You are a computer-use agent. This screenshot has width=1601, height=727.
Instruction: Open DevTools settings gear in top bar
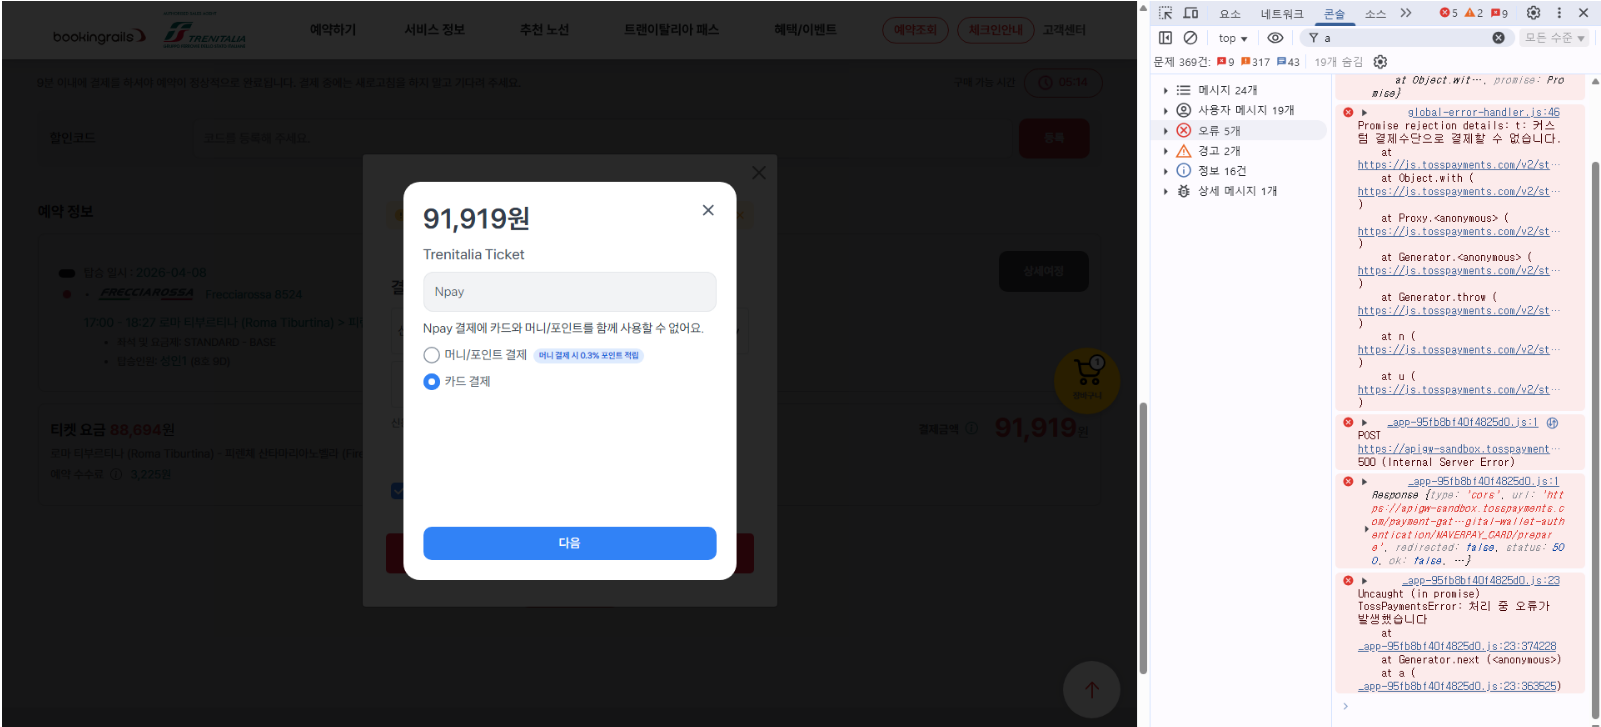pos(1533,13)
